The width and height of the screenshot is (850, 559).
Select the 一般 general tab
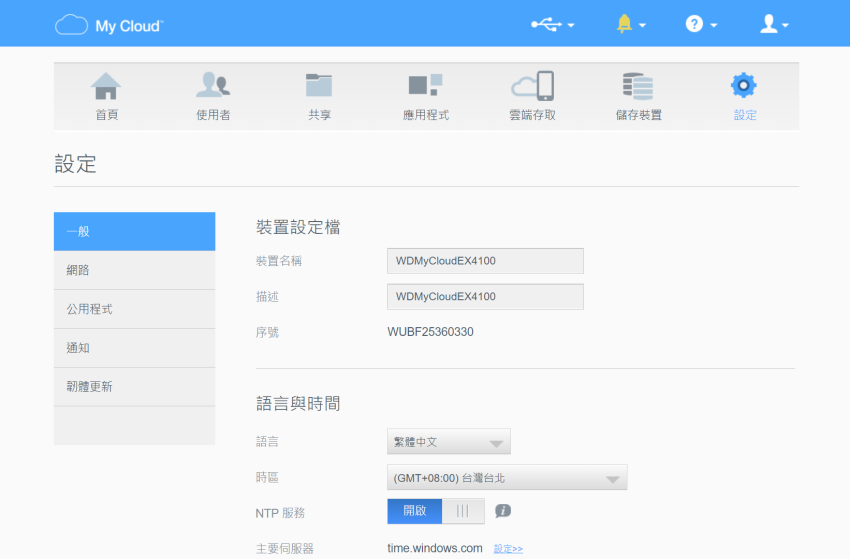(x=134, y=232)
